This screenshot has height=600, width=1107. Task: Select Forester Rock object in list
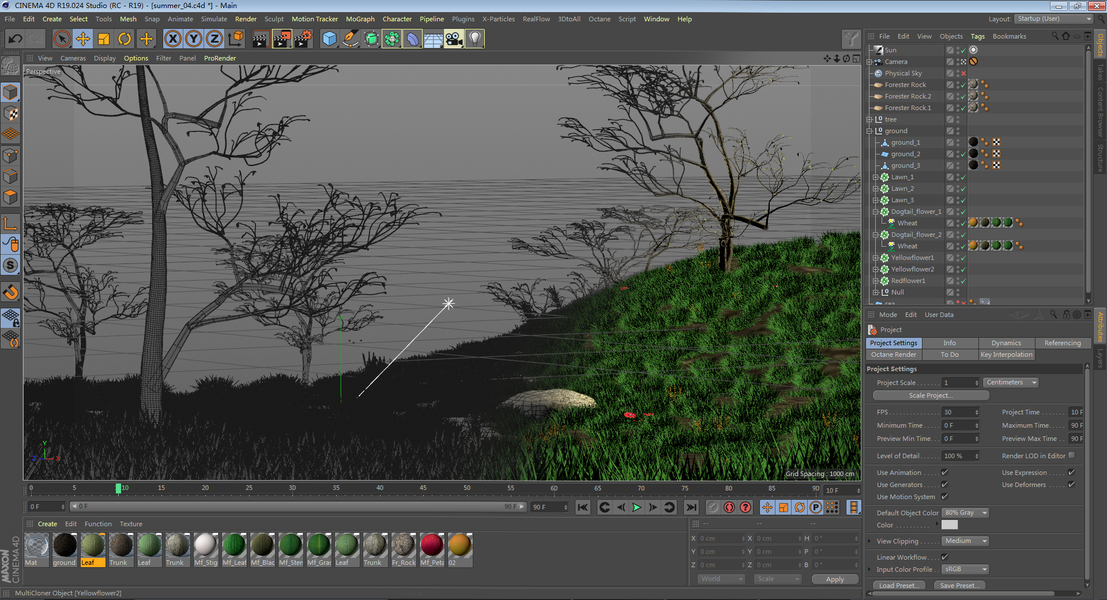click(x=905, y=85)
